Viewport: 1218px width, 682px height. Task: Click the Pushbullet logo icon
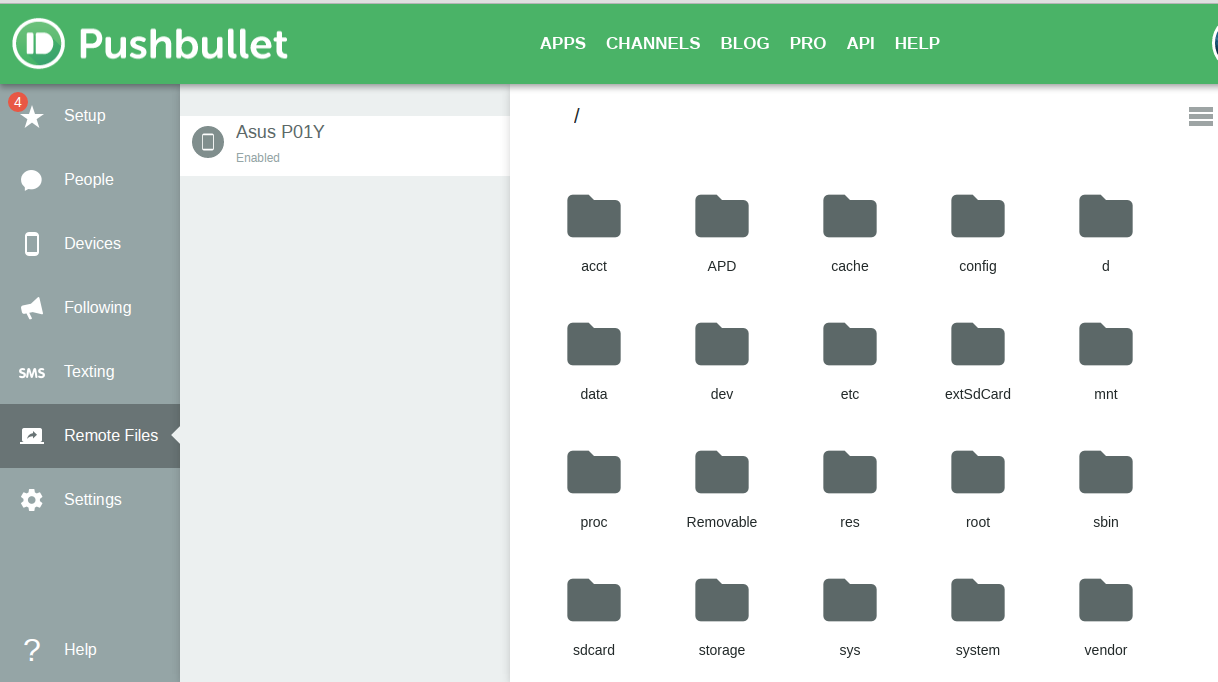click(x=39, y=44)
